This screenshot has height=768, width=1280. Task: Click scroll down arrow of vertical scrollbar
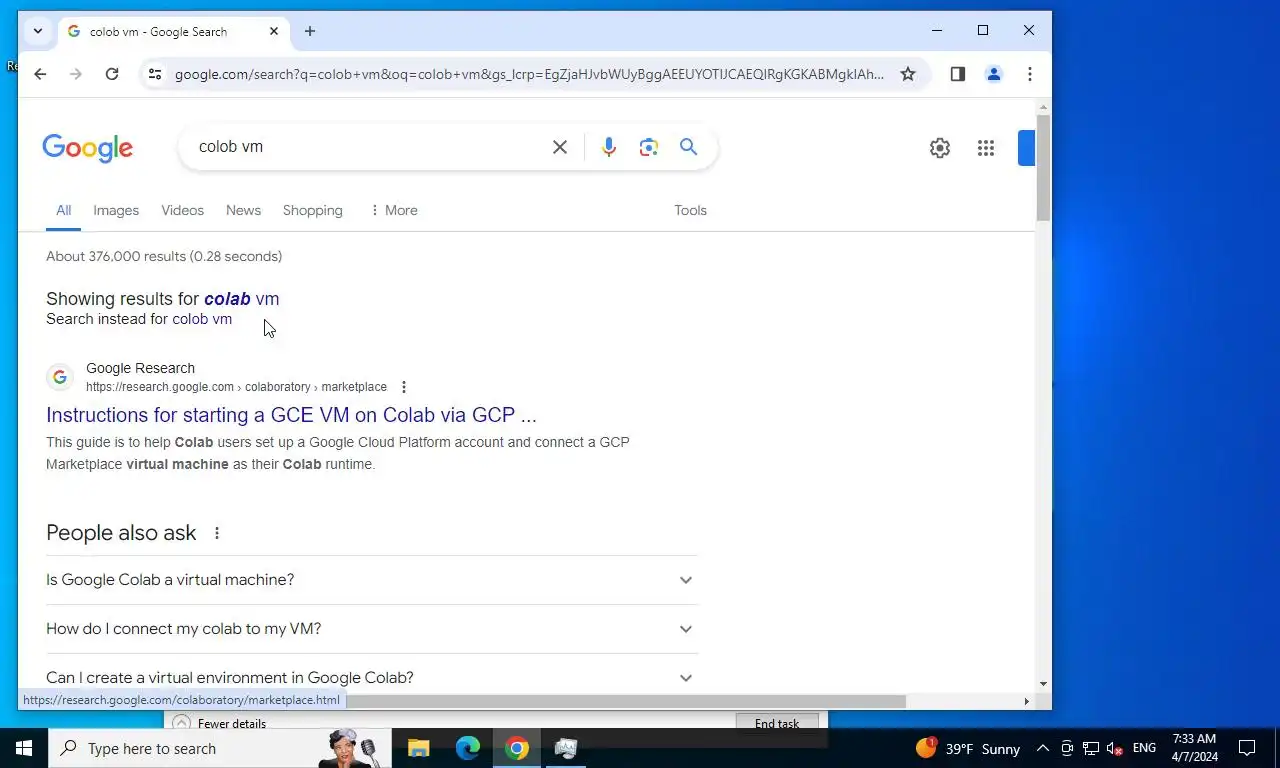click(1043, 684)
